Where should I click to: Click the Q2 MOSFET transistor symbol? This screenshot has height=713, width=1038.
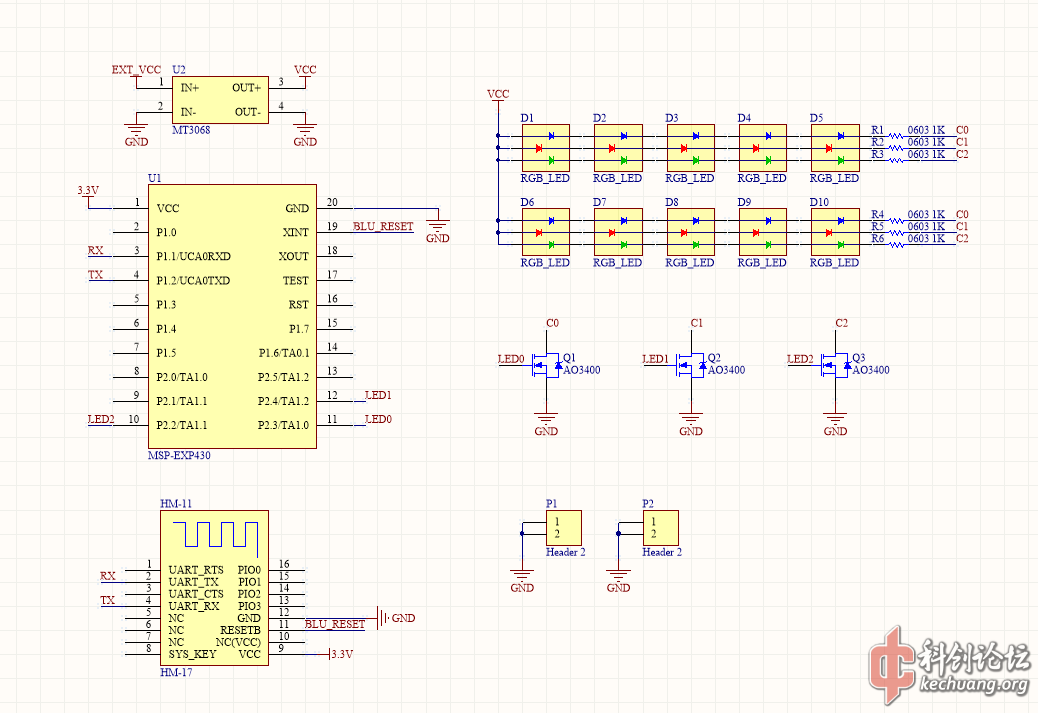pos(691,365)
